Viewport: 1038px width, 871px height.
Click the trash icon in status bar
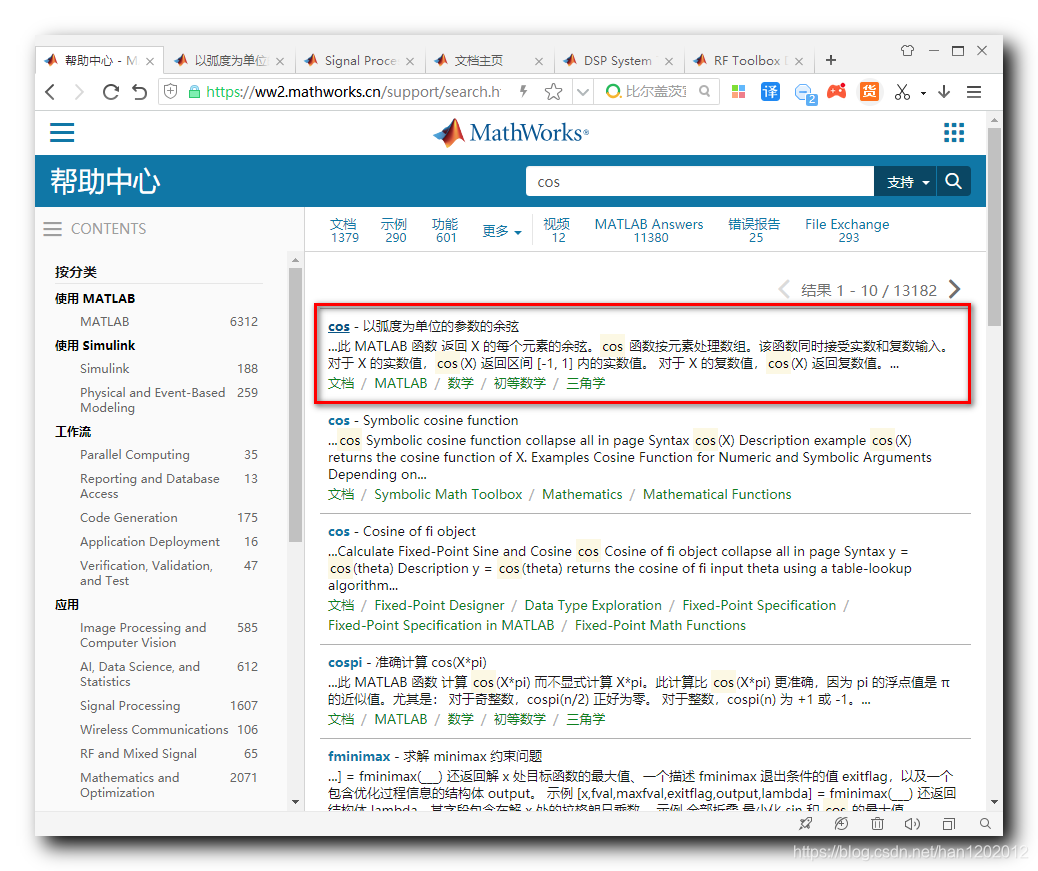[x=877, y=824]
